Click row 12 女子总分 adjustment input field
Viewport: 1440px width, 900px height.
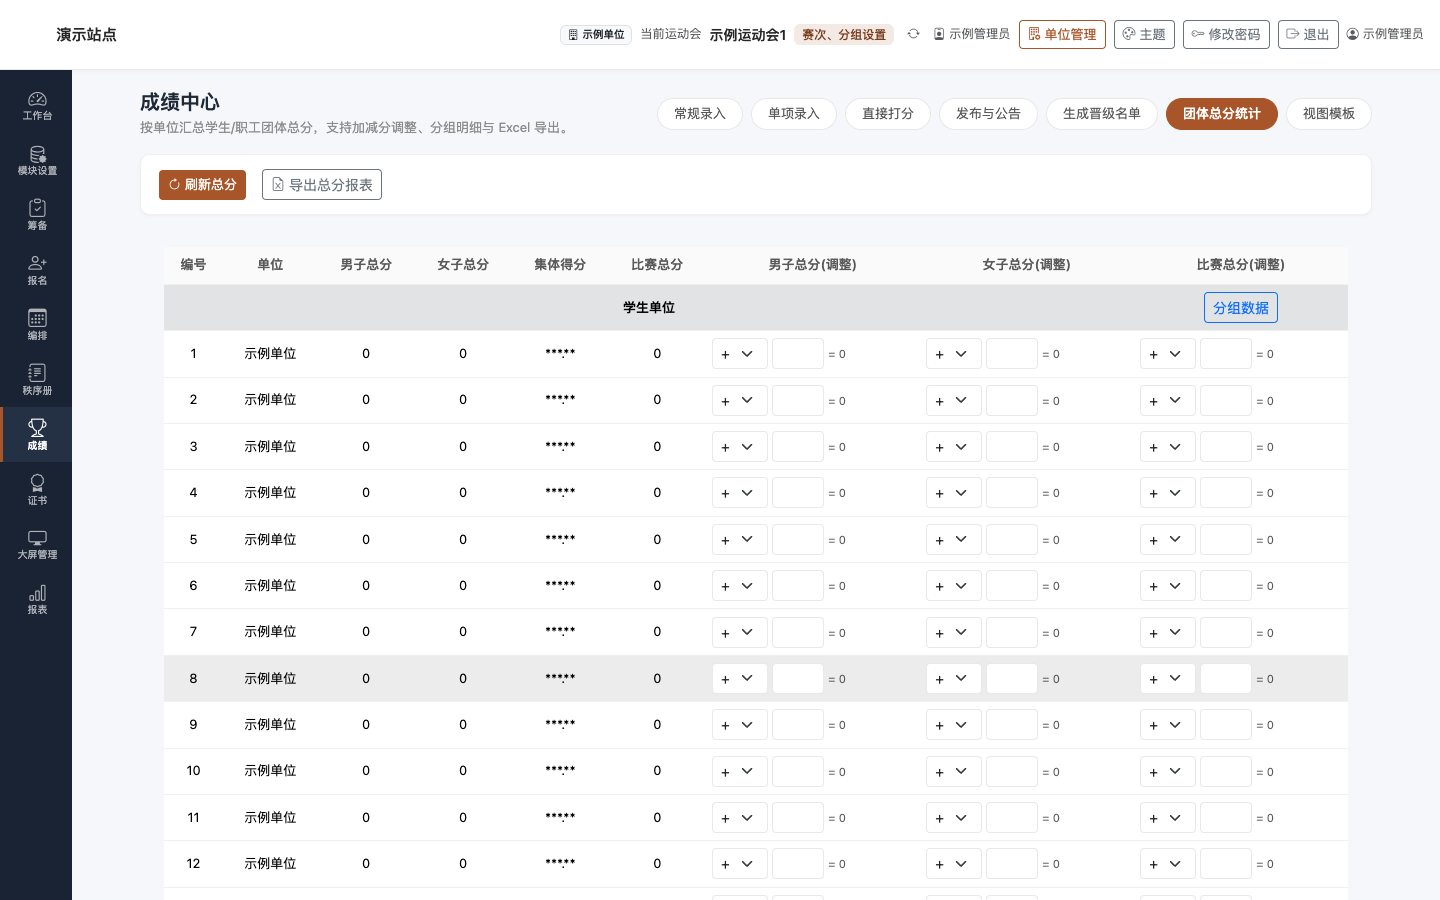point(1012,864)
